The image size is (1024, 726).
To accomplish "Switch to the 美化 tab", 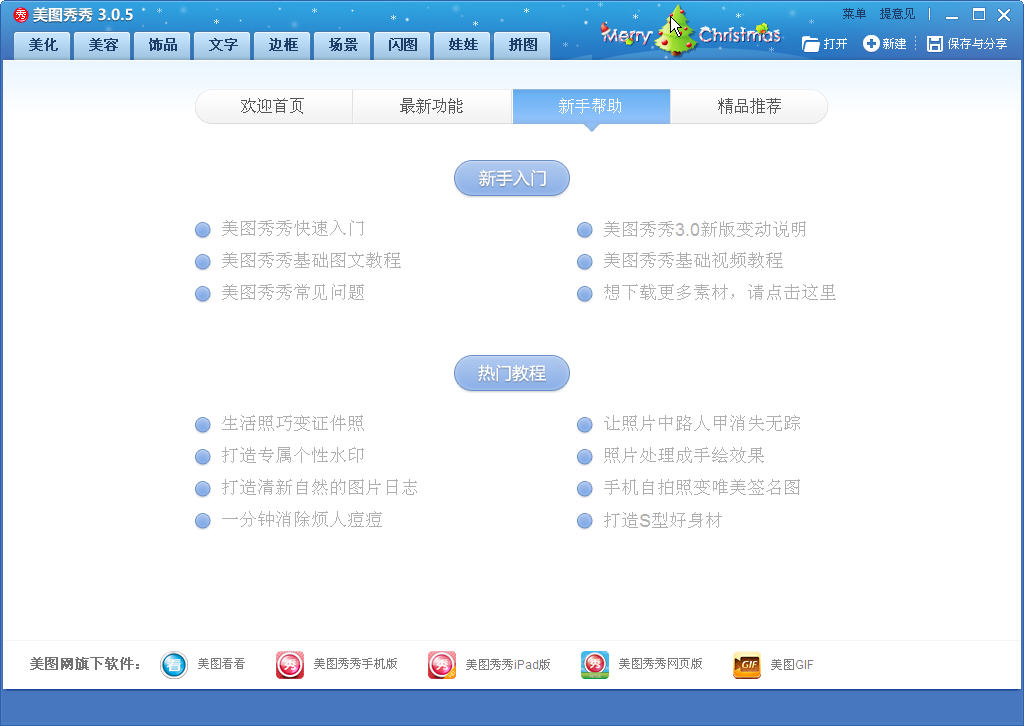I will pos(42,45).
